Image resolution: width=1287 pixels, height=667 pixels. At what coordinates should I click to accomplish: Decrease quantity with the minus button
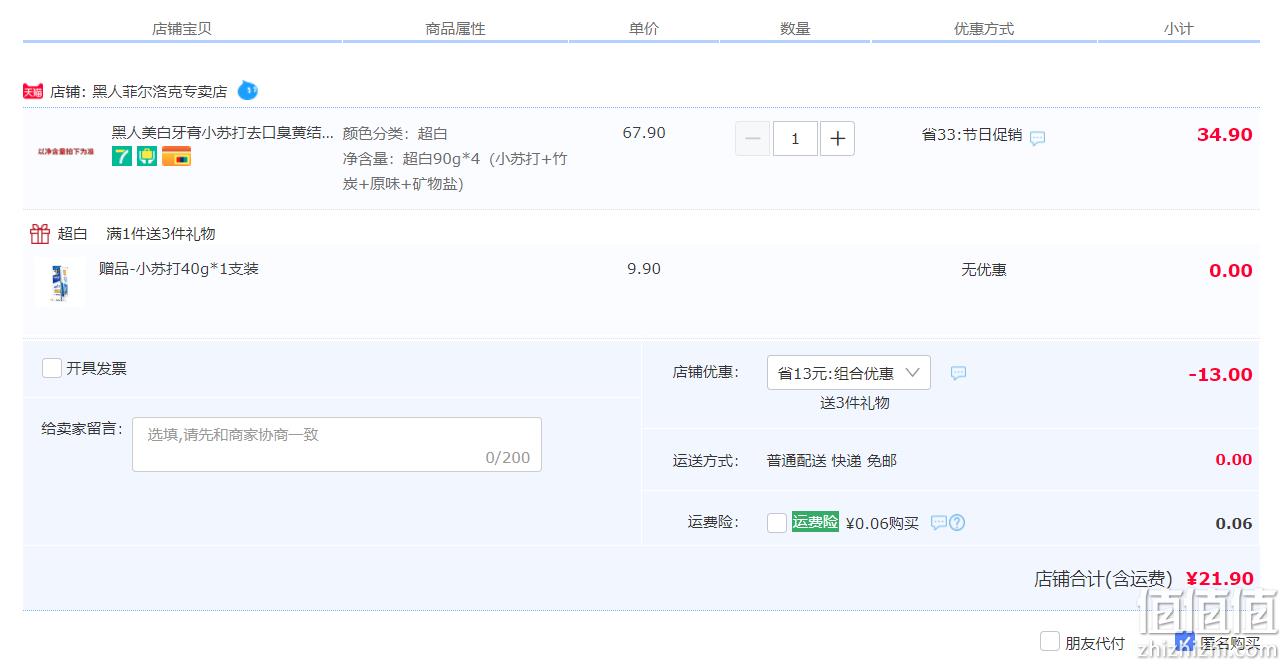(x=753, y=139)
